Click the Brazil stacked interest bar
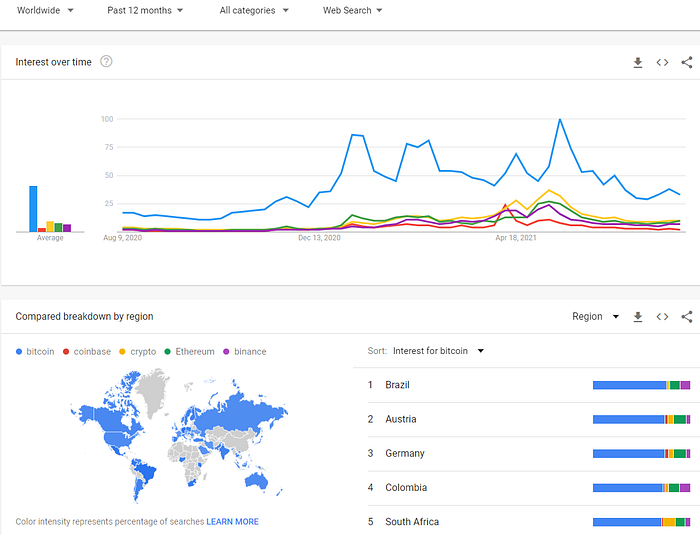The height and width of the screenshot is (535, 700). [642, 385]
